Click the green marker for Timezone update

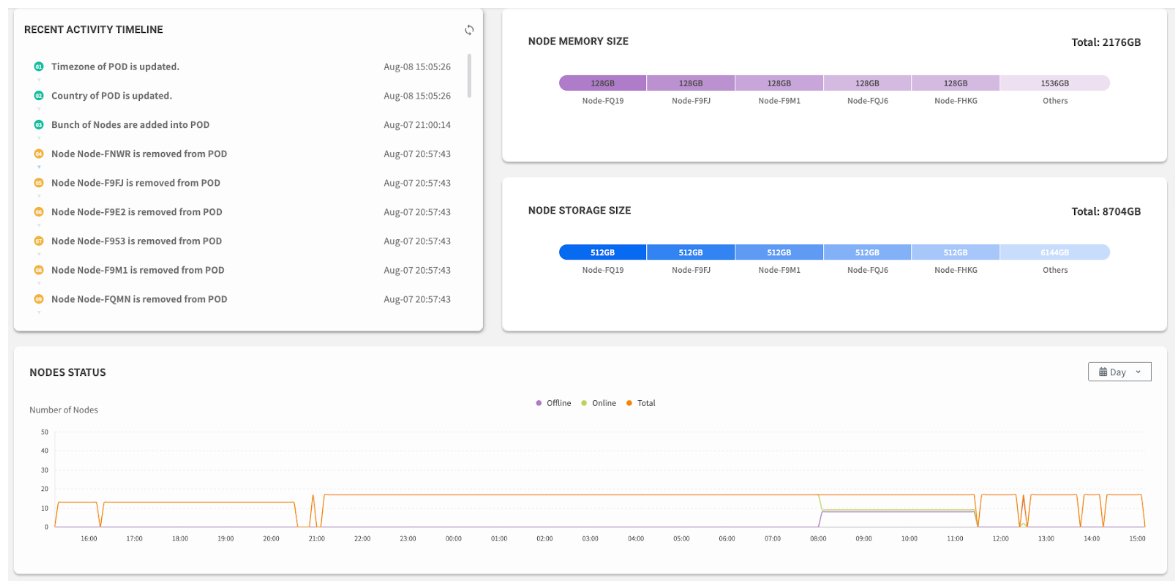click(39, 66)
